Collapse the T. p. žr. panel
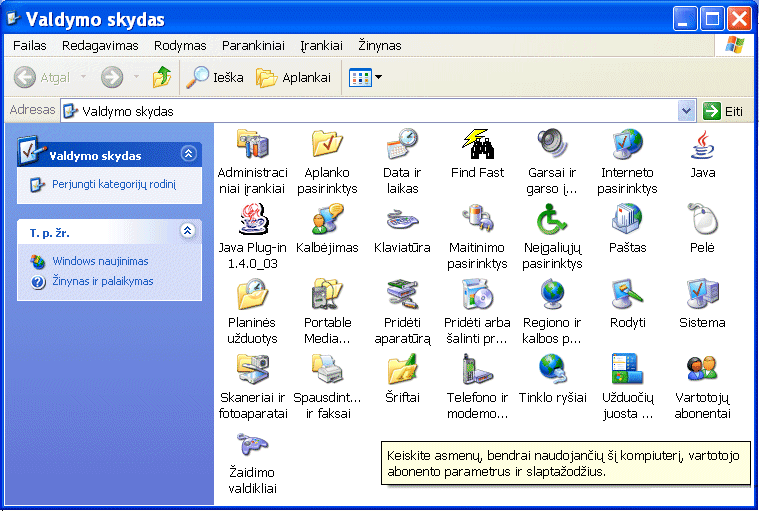 point(188,230)
